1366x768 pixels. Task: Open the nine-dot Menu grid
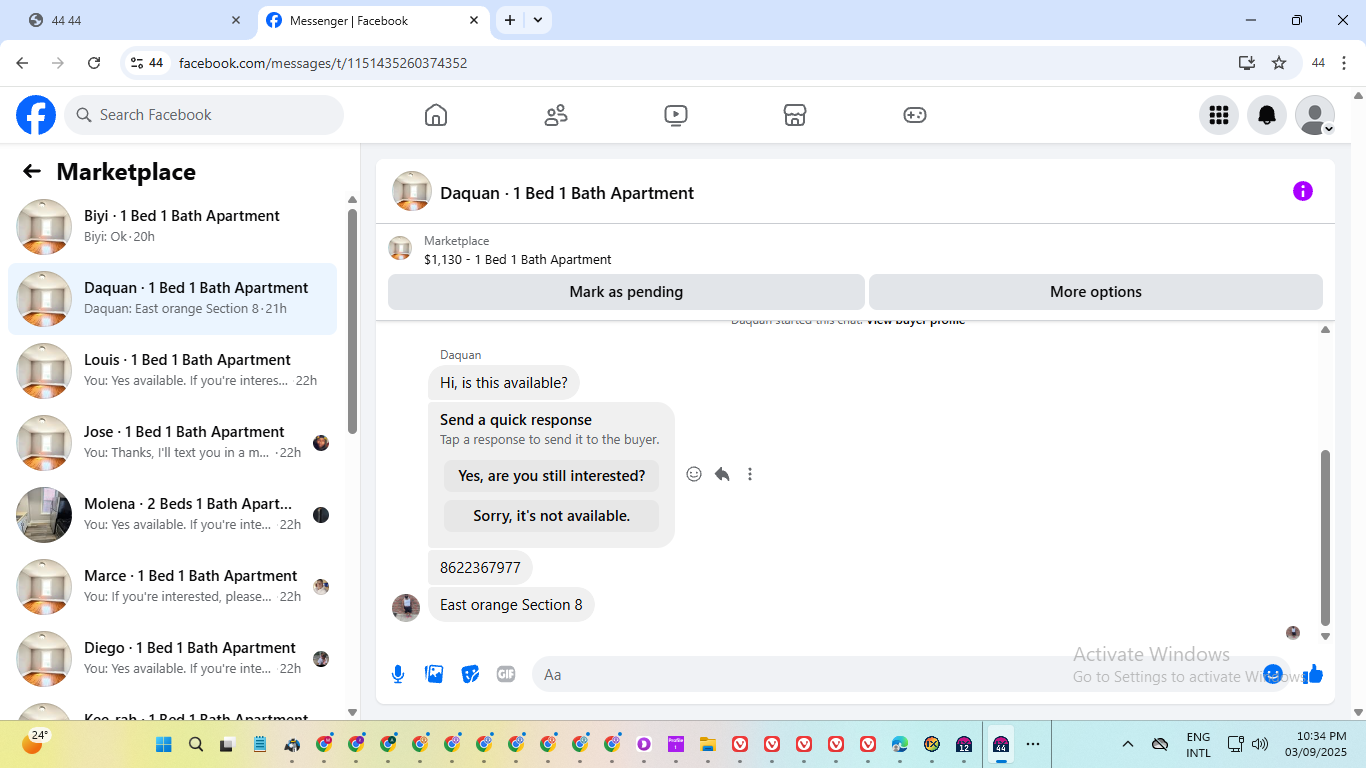1219,115
